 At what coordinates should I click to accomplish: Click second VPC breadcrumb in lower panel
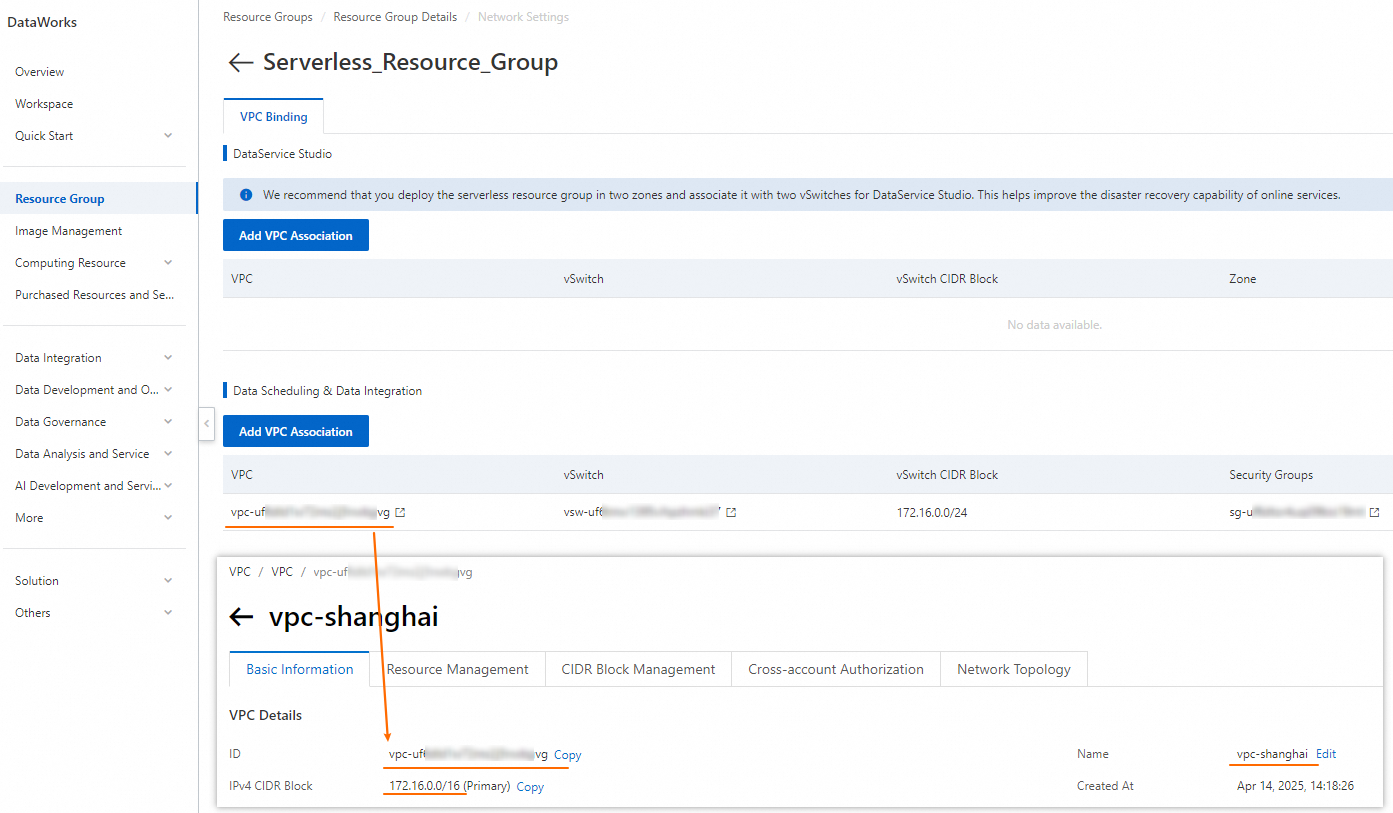pos(282,572)
